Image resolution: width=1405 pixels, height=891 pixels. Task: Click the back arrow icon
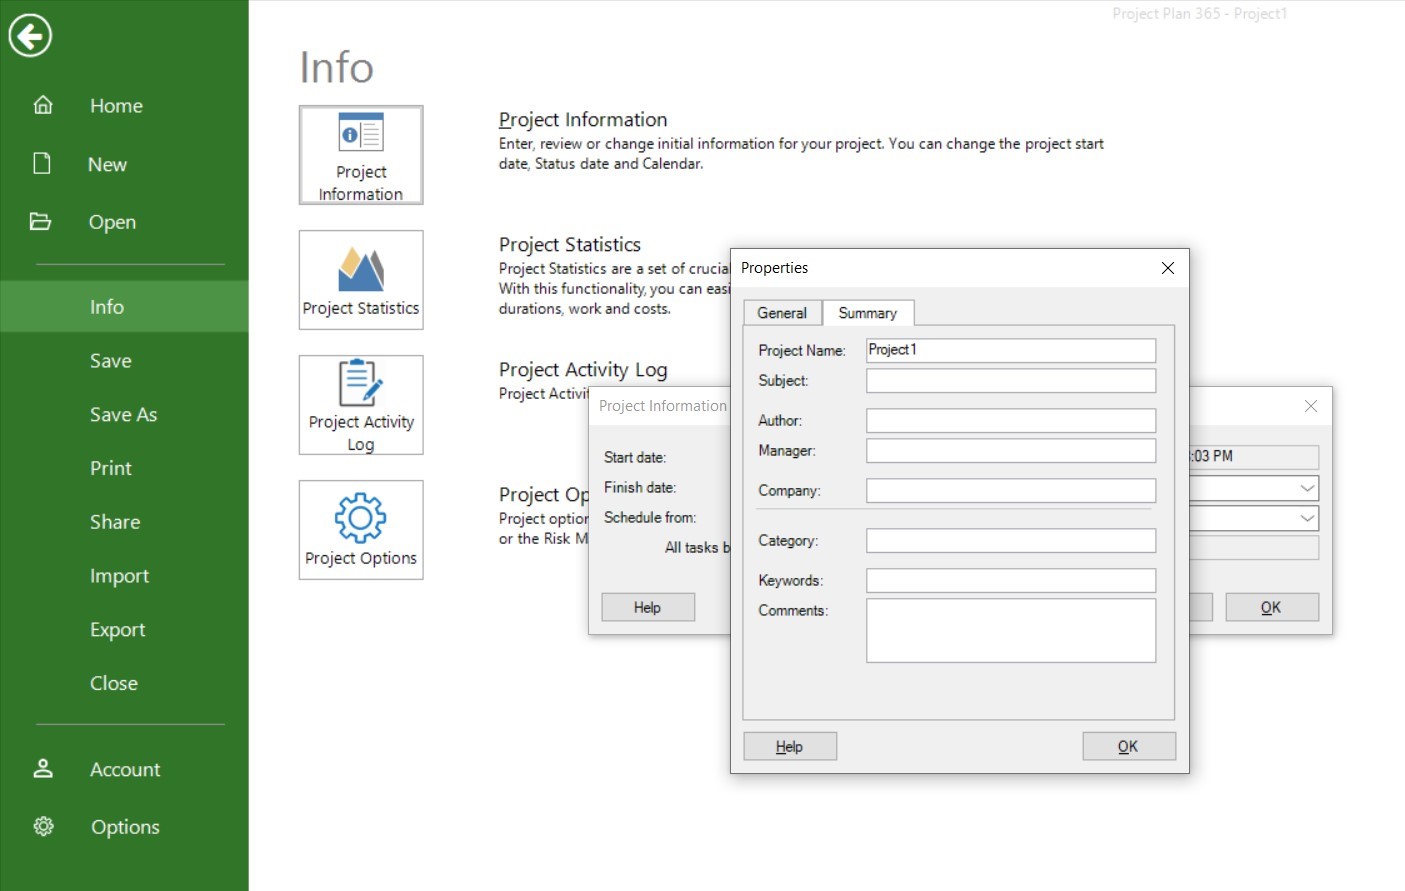30,36
